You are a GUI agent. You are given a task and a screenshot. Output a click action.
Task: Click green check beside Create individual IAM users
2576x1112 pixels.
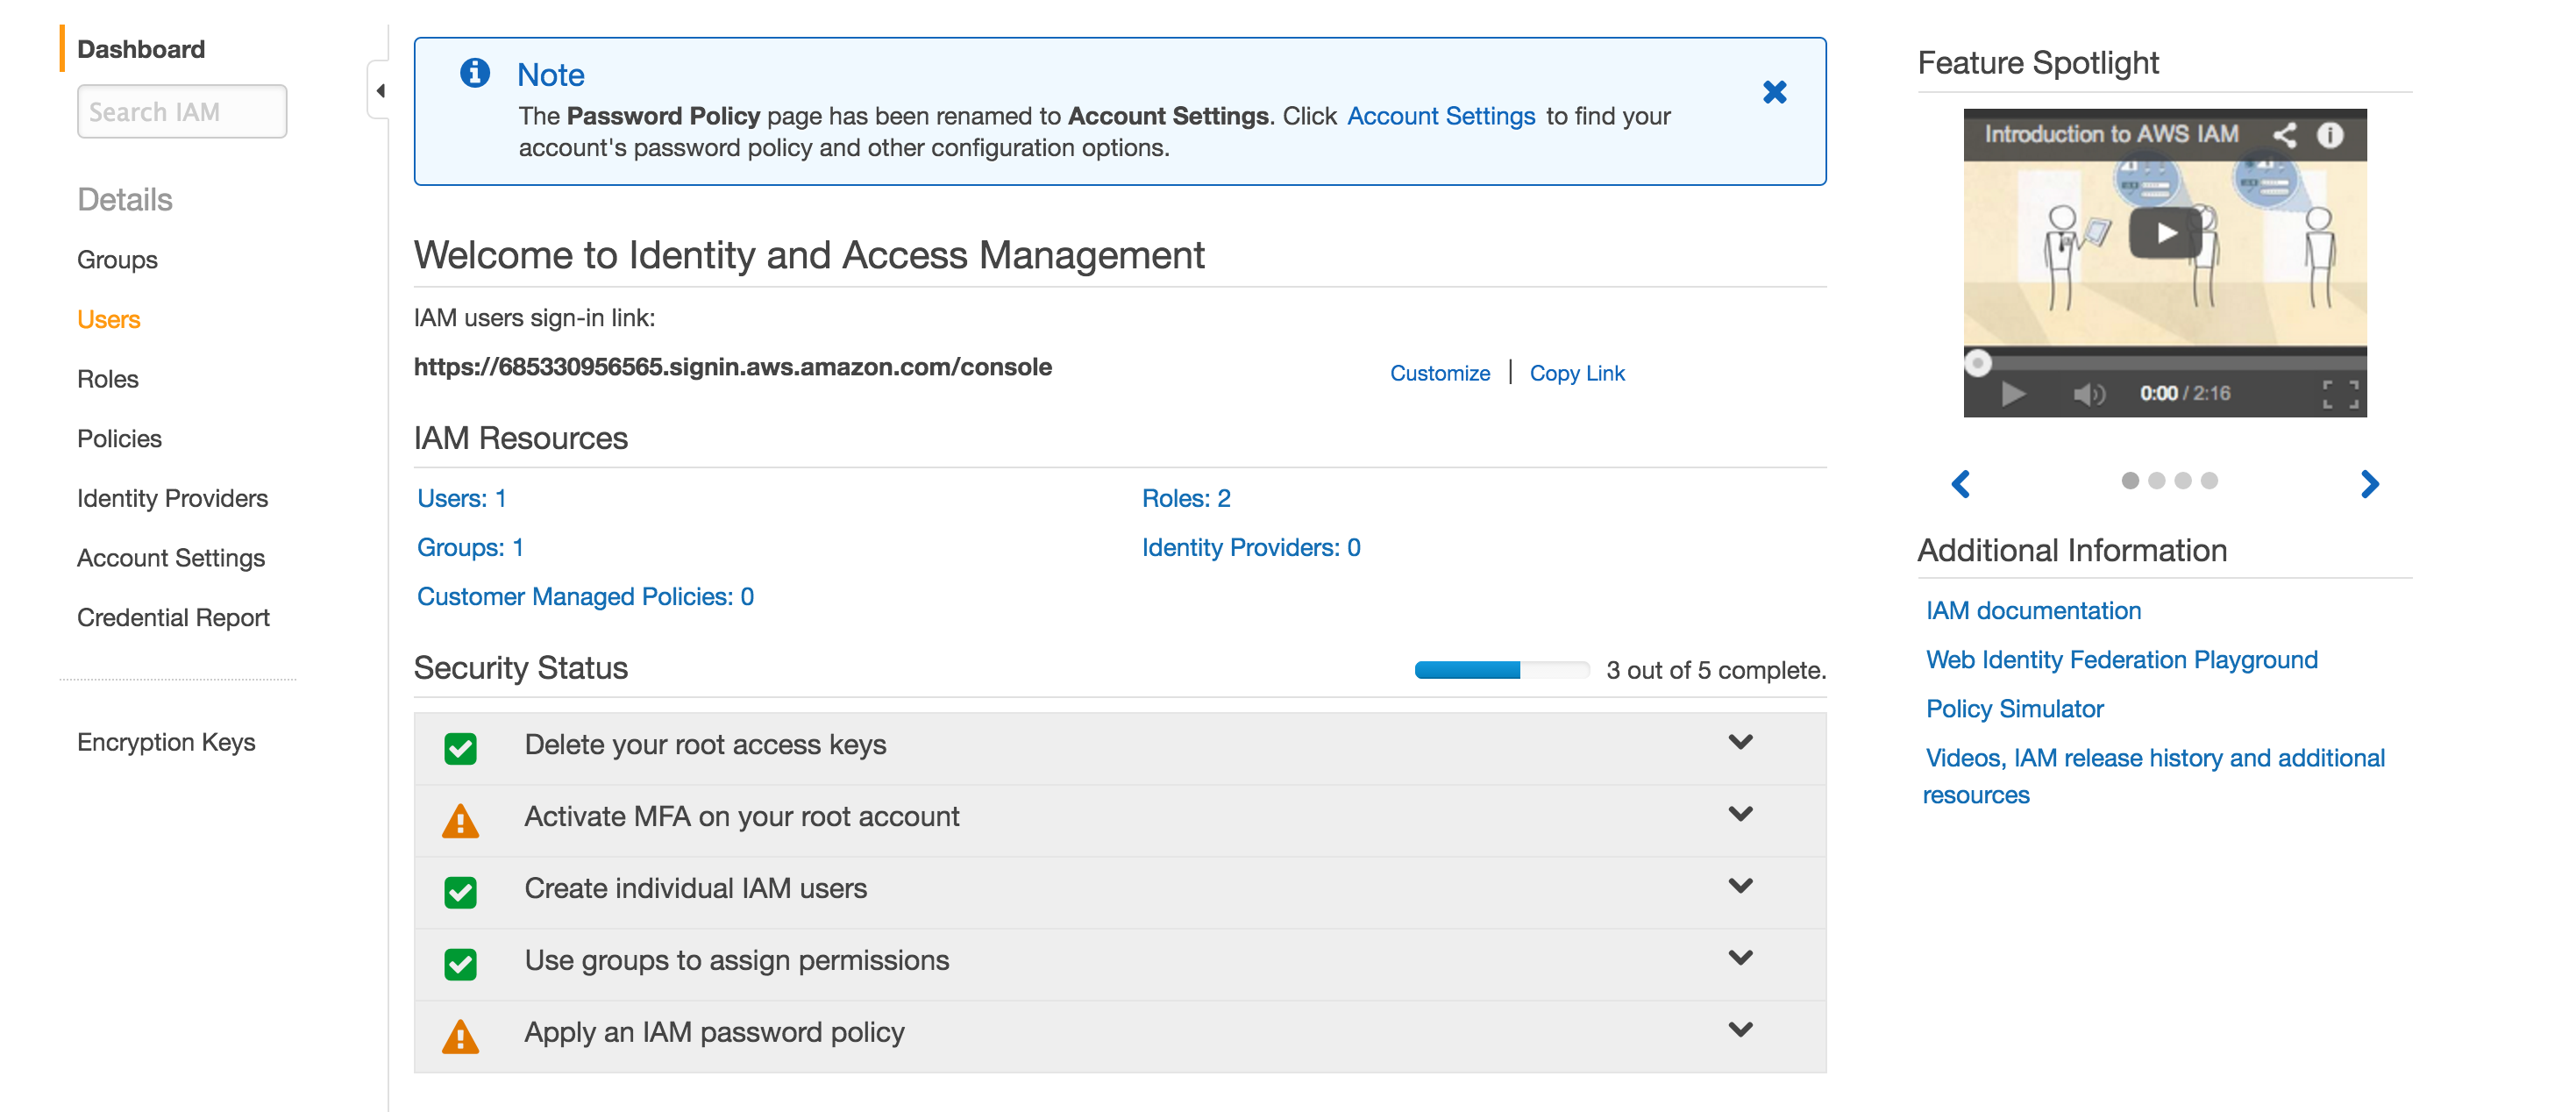[460, 892]
